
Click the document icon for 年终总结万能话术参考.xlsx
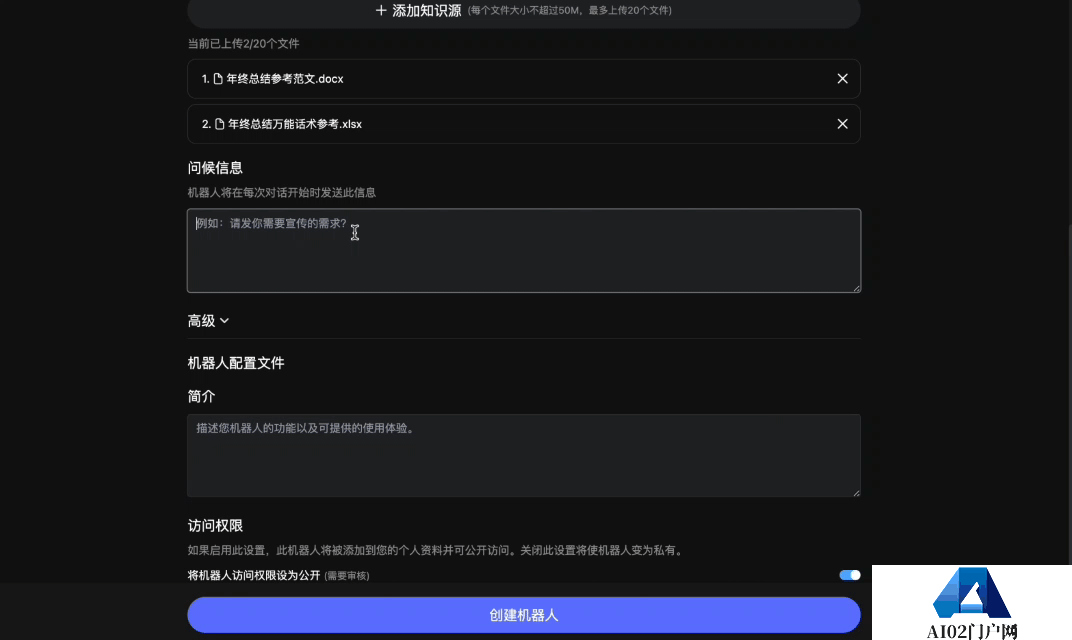[x=219, y=124]
